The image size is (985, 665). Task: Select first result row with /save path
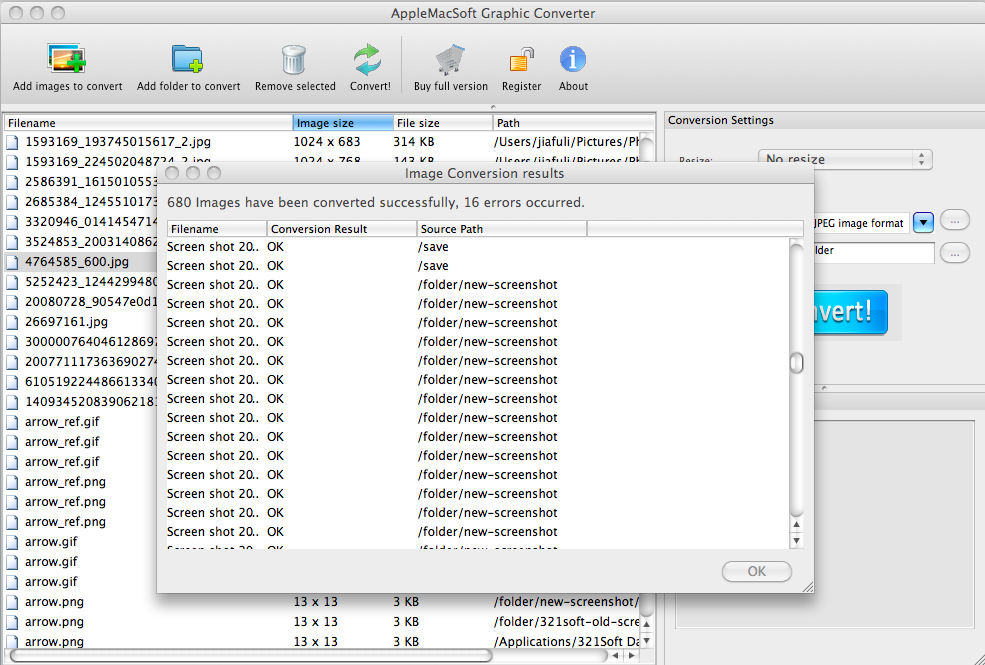click(x=477, y=247)
